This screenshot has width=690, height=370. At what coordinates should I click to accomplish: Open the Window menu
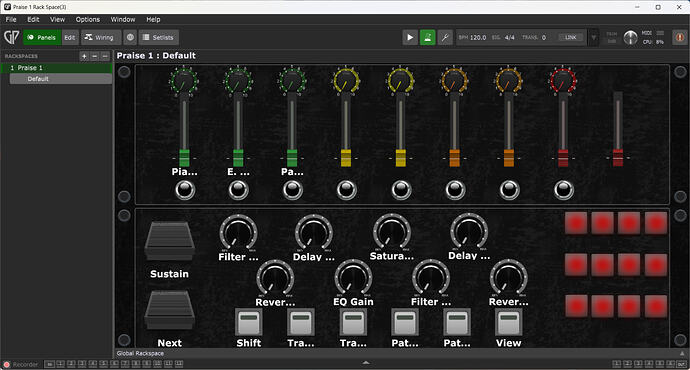pyautogui.click(x=123, y=19)
